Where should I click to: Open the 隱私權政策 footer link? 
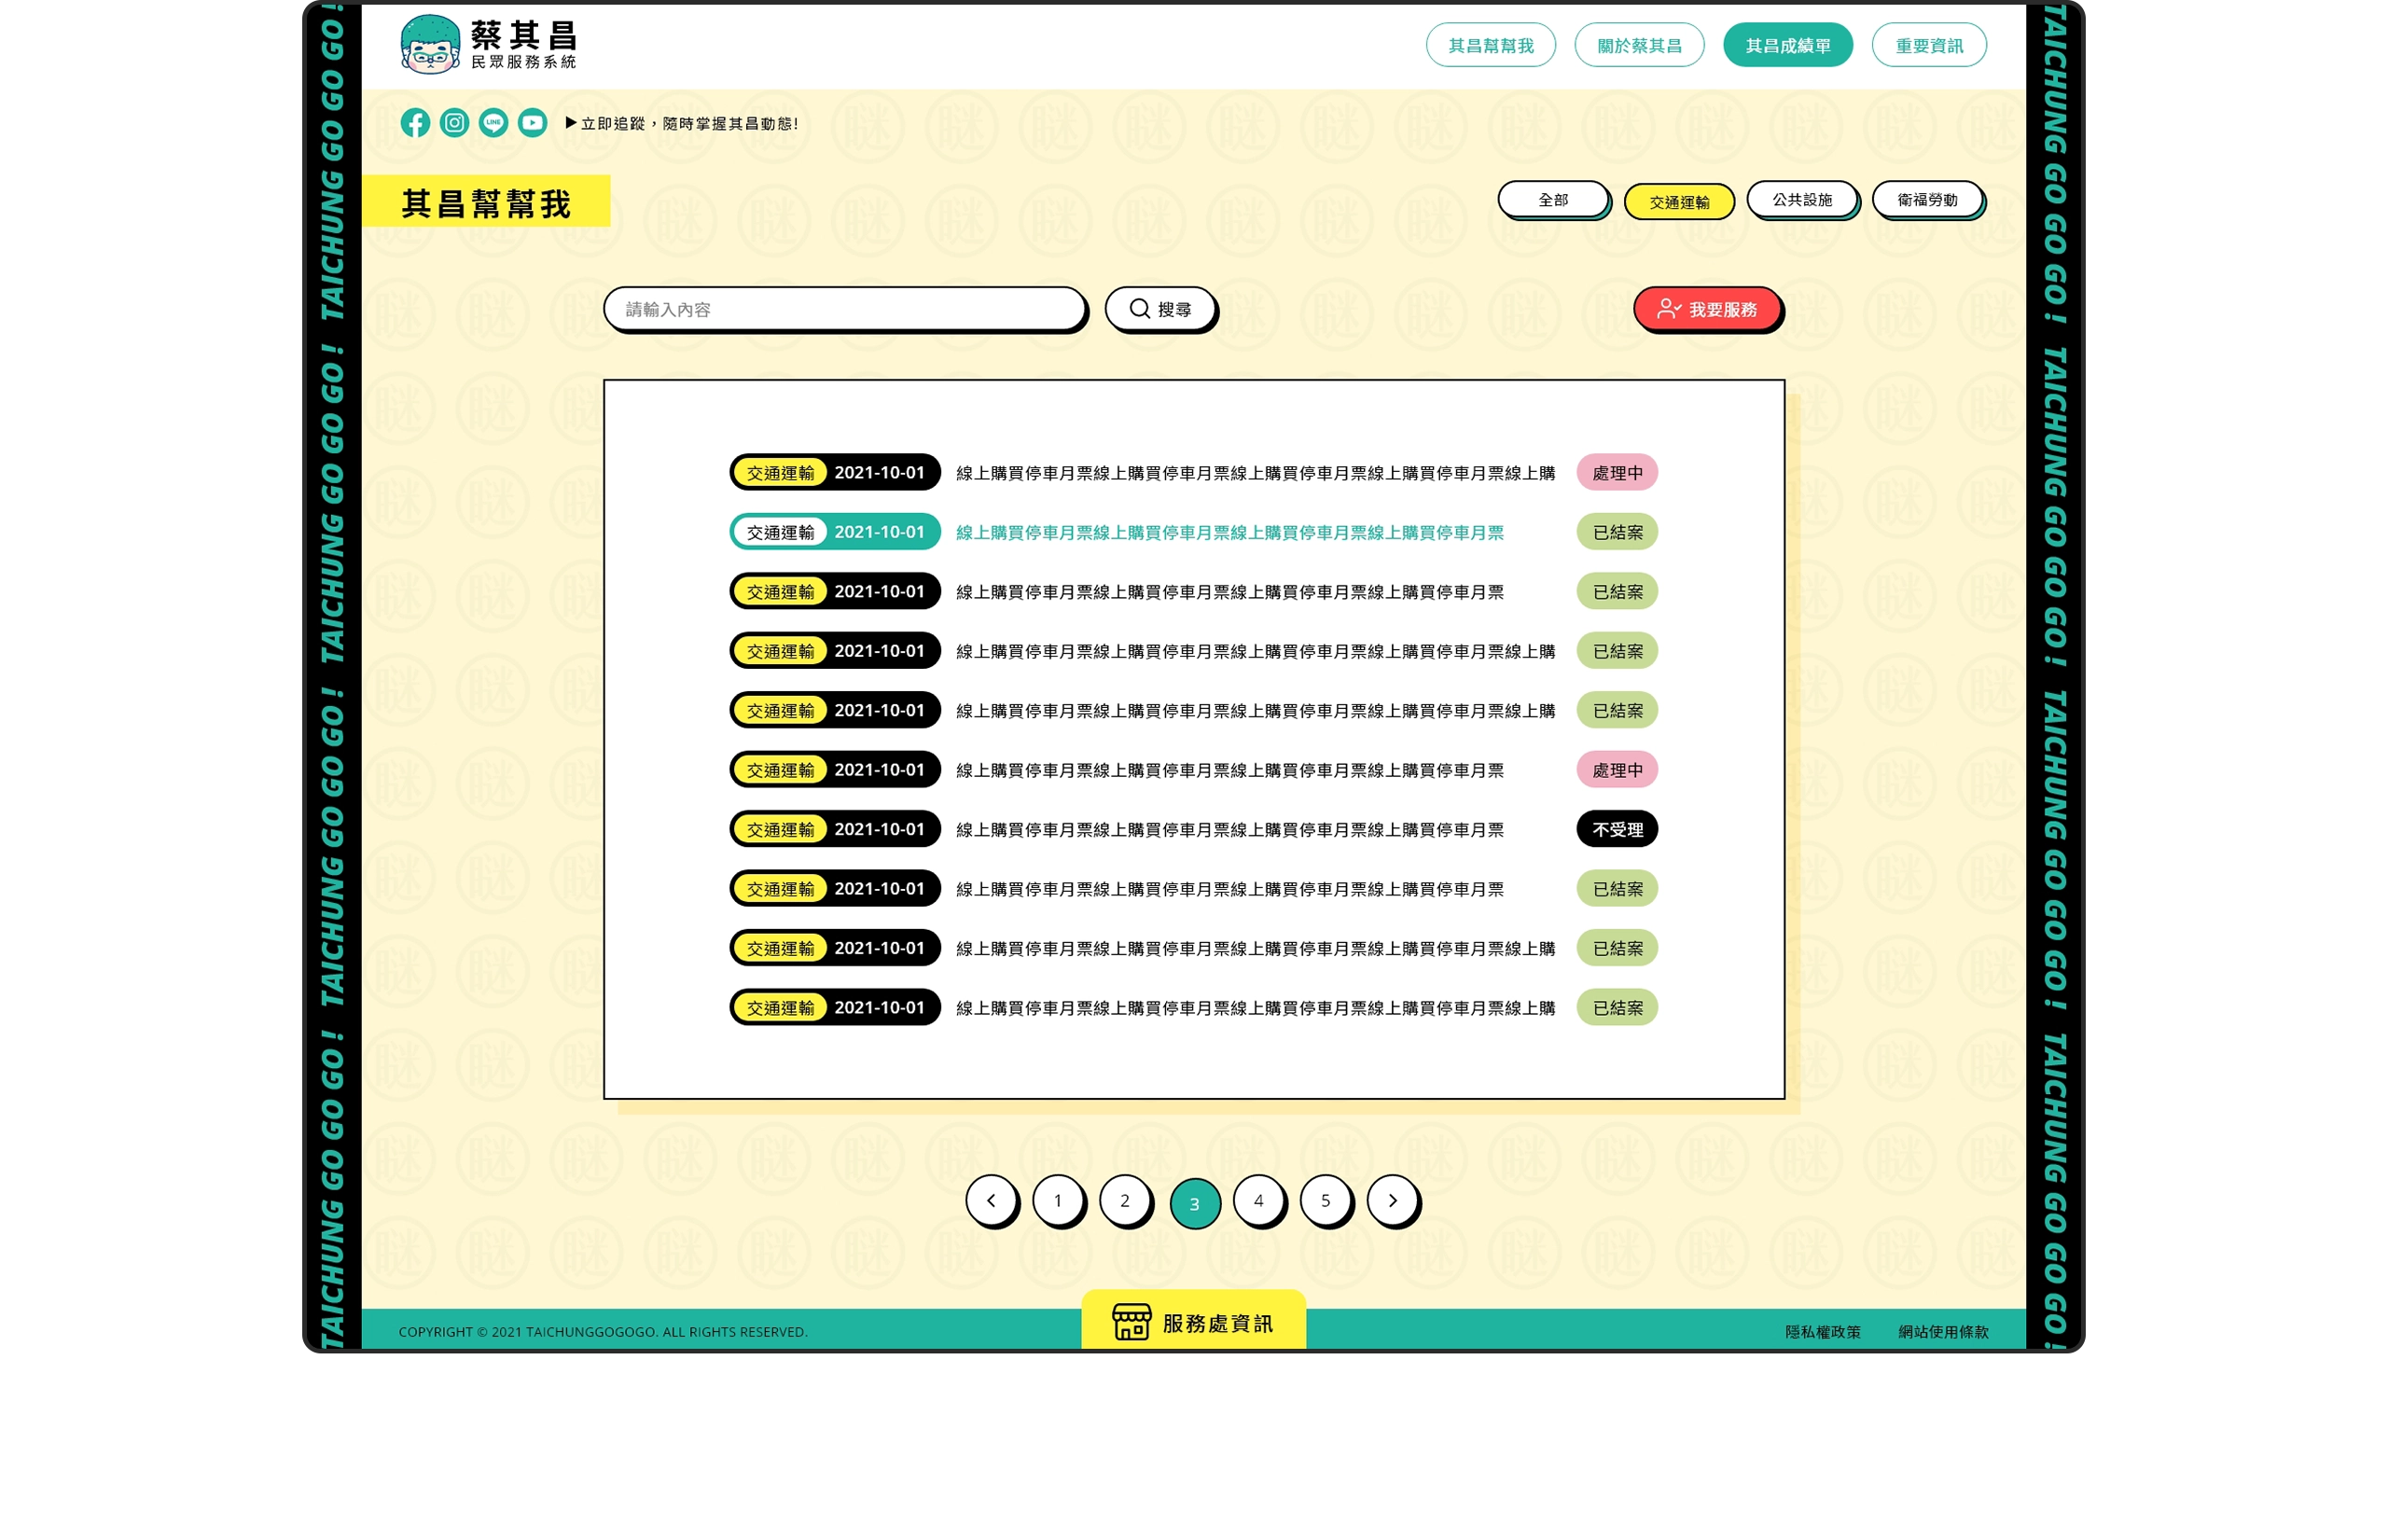(x=1822, y=1331)
